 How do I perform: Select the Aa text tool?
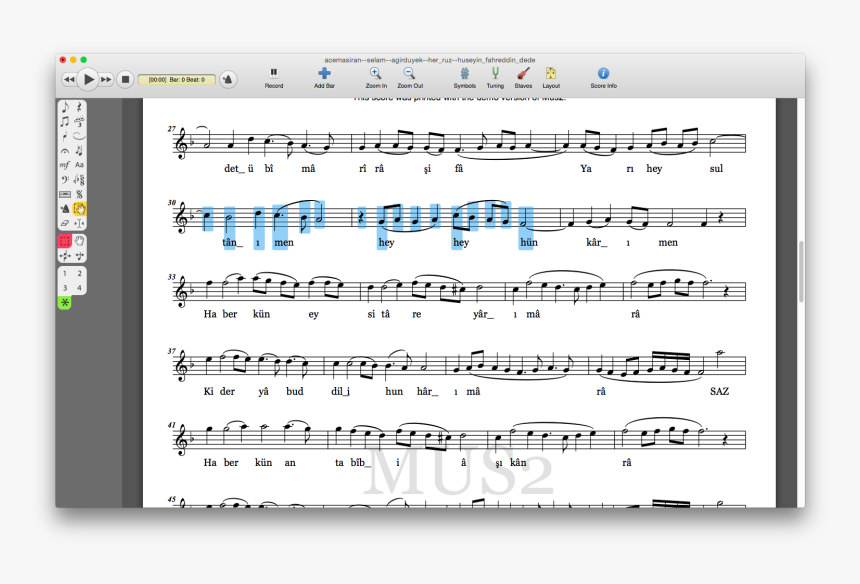80,165
